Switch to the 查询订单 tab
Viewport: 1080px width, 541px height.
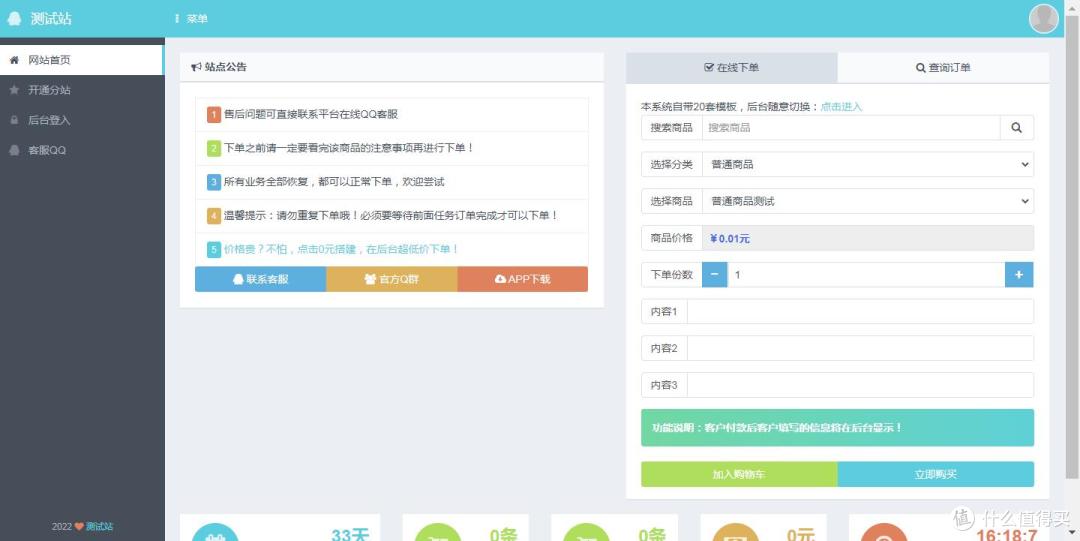[x=943, y=68]
